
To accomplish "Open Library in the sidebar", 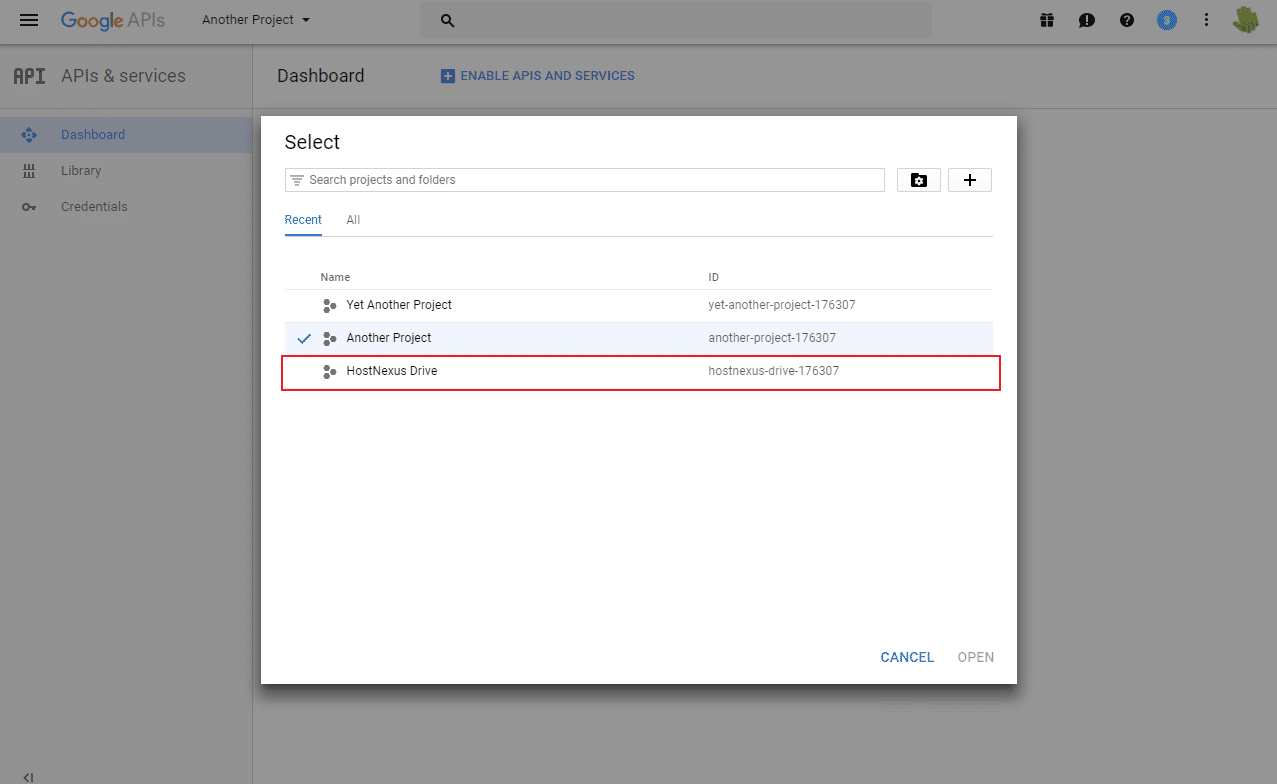I will [x=126, y=171].
